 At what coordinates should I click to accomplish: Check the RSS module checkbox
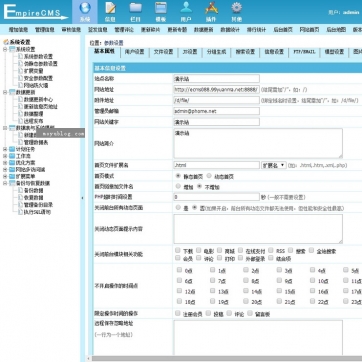(x=271, y=250)
